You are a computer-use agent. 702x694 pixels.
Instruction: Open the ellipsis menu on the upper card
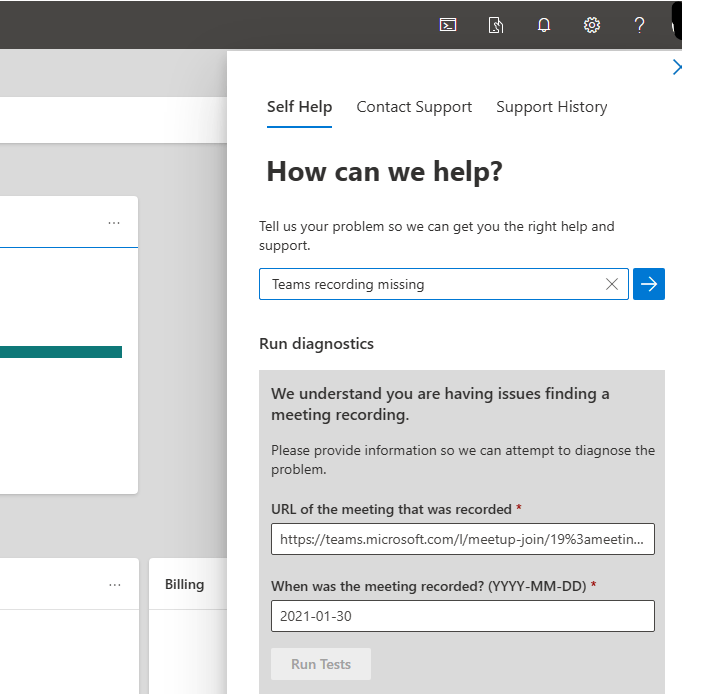(x=114, y=223)
